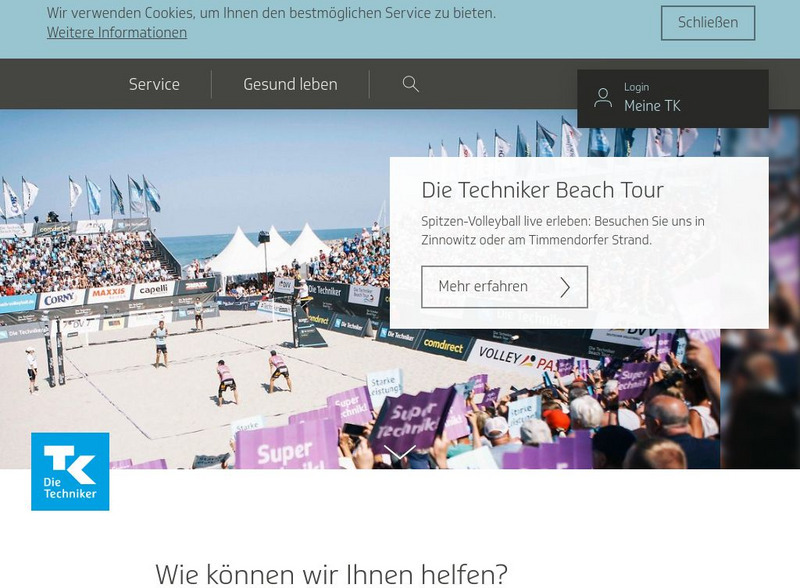Open the Gesund leben menu
Screen dimensions: 800x588
290,84
